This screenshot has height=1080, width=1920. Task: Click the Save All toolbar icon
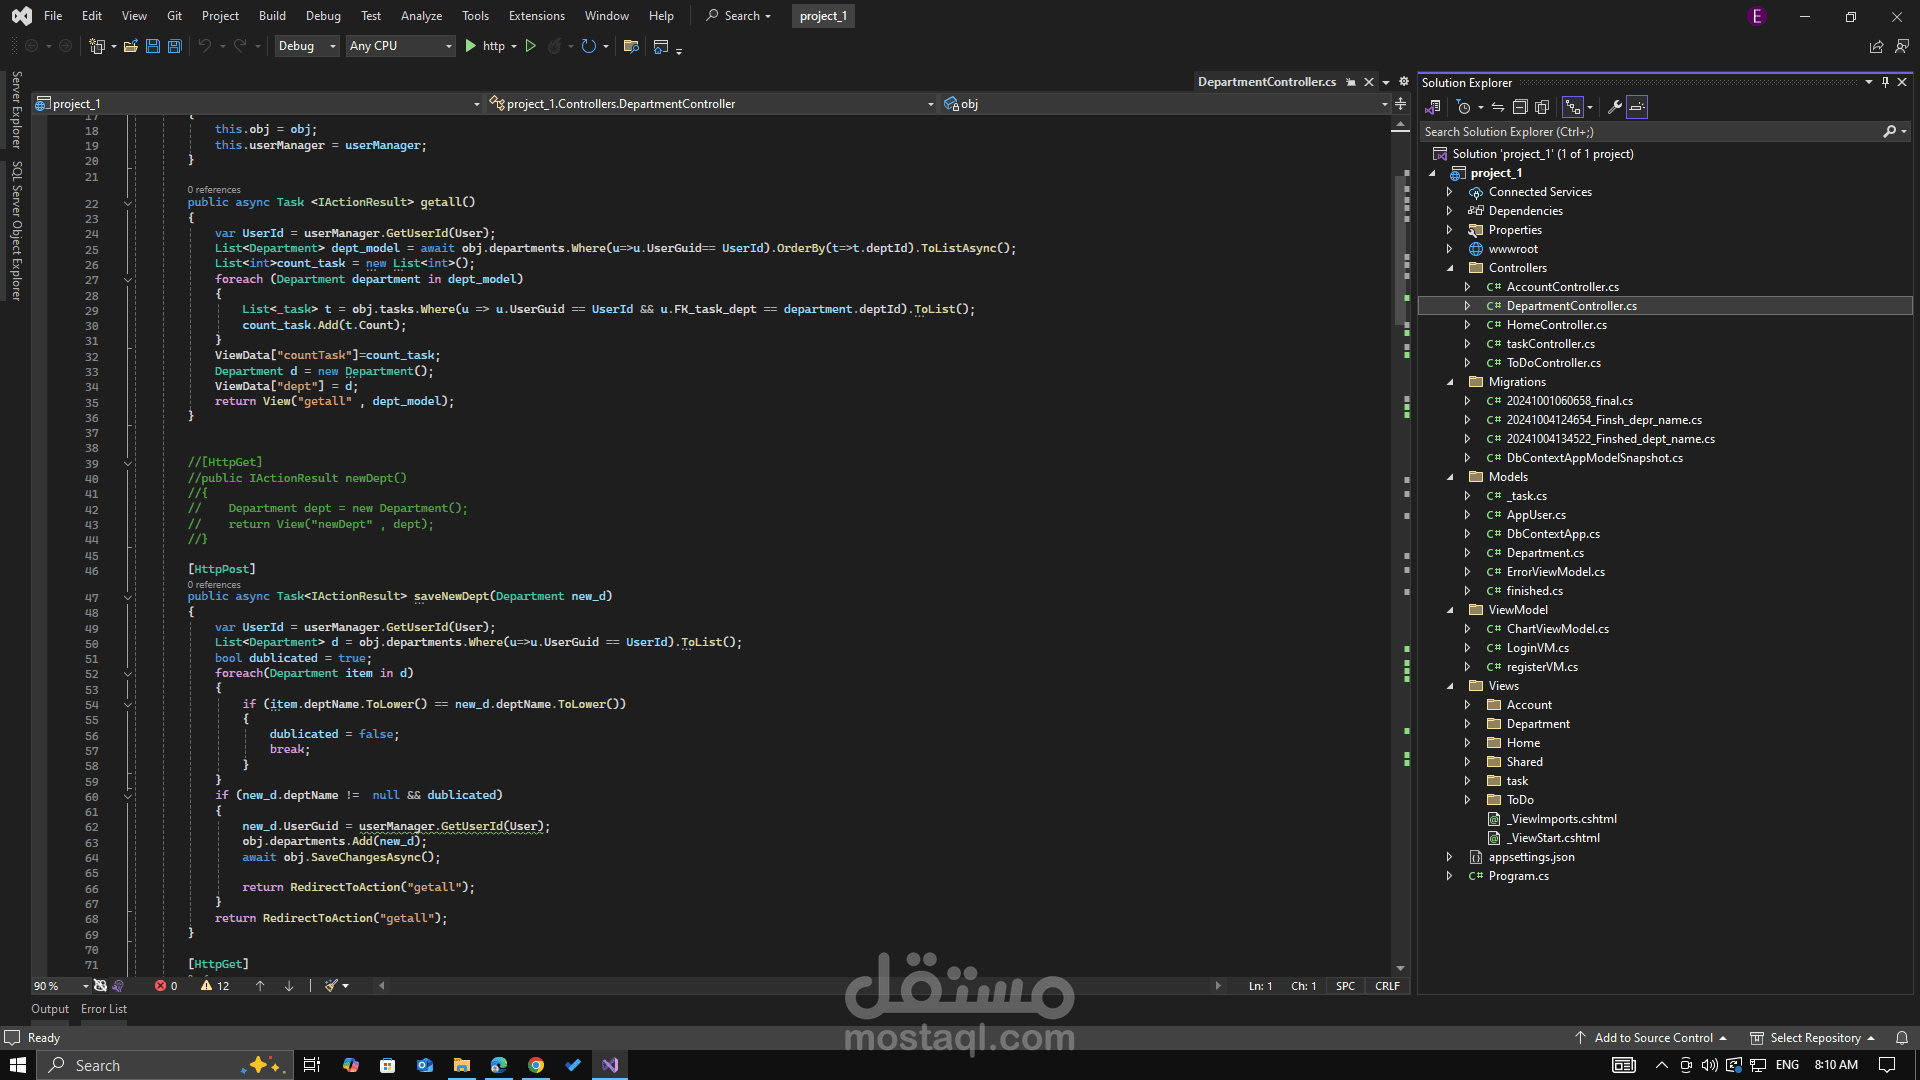click(175, 46)
